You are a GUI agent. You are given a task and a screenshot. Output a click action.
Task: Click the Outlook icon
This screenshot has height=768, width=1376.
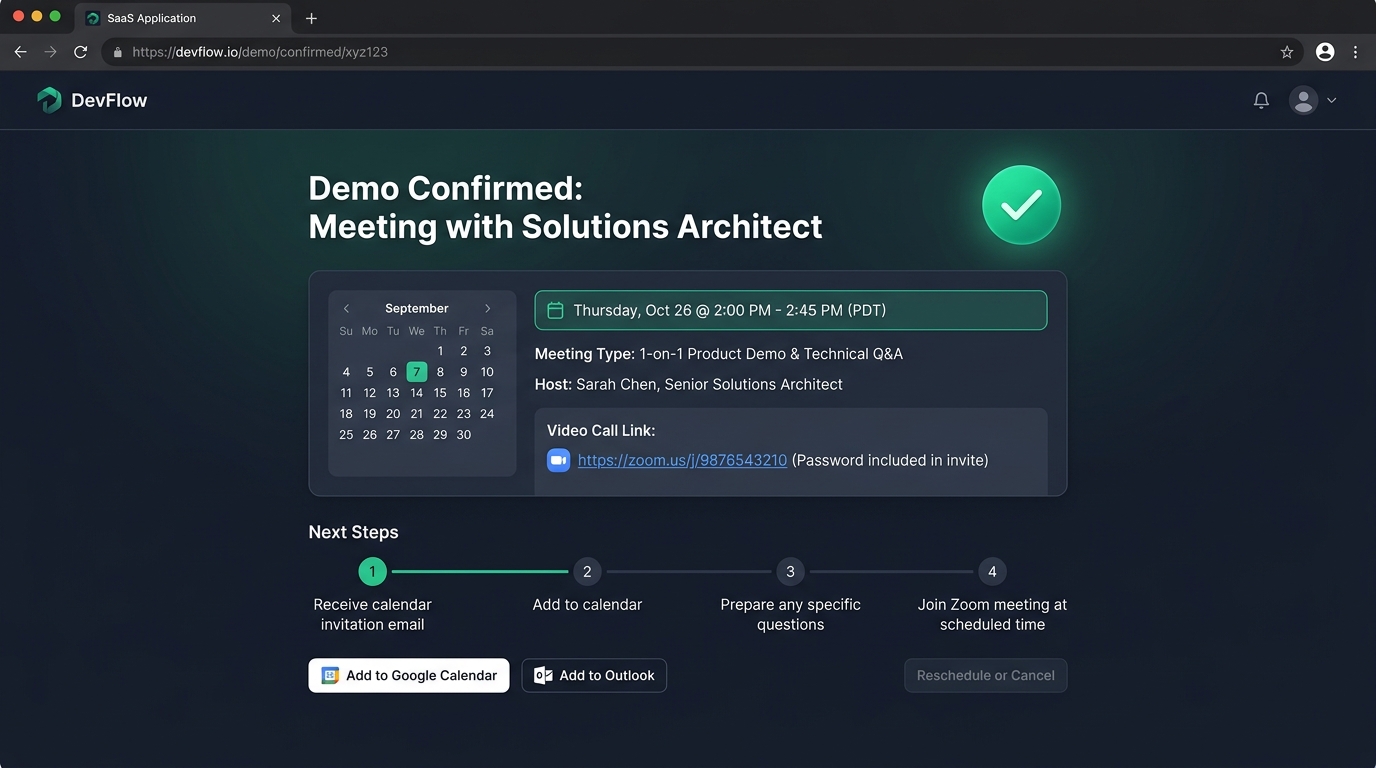[543, 676]
